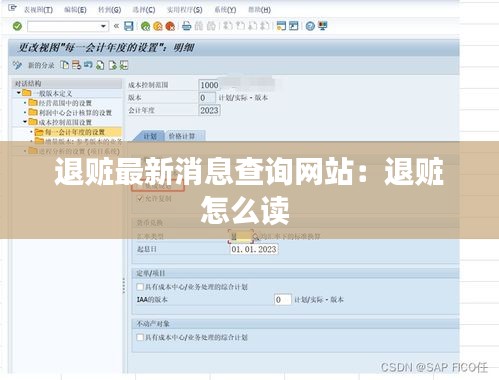Click the dotted splitter handle beside the tree
This screenshot has width=499, height=380.
pyautogui.click(x=124, y=285)
